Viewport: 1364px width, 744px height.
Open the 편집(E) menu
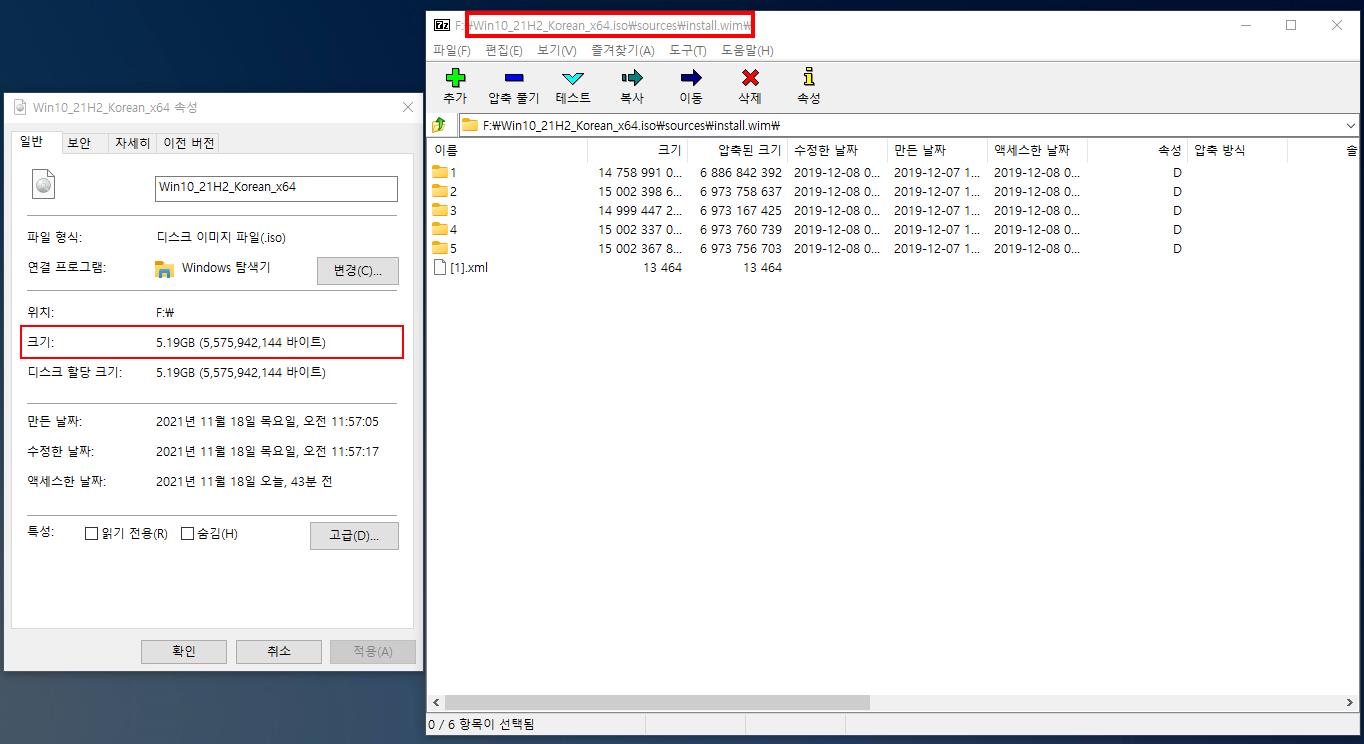pyautogui.click(x=503, y=50)
